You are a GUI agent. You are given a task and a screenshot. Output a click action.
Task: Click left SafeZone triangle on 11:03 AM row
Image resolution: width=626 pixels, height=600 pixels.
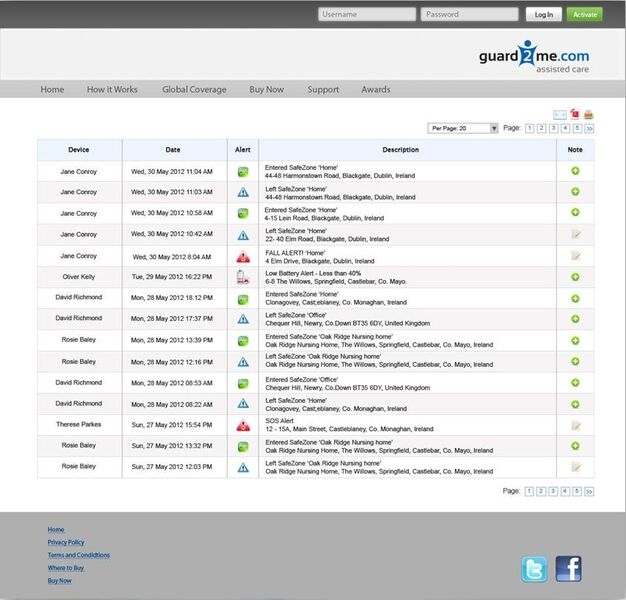[x=243, y=193]
